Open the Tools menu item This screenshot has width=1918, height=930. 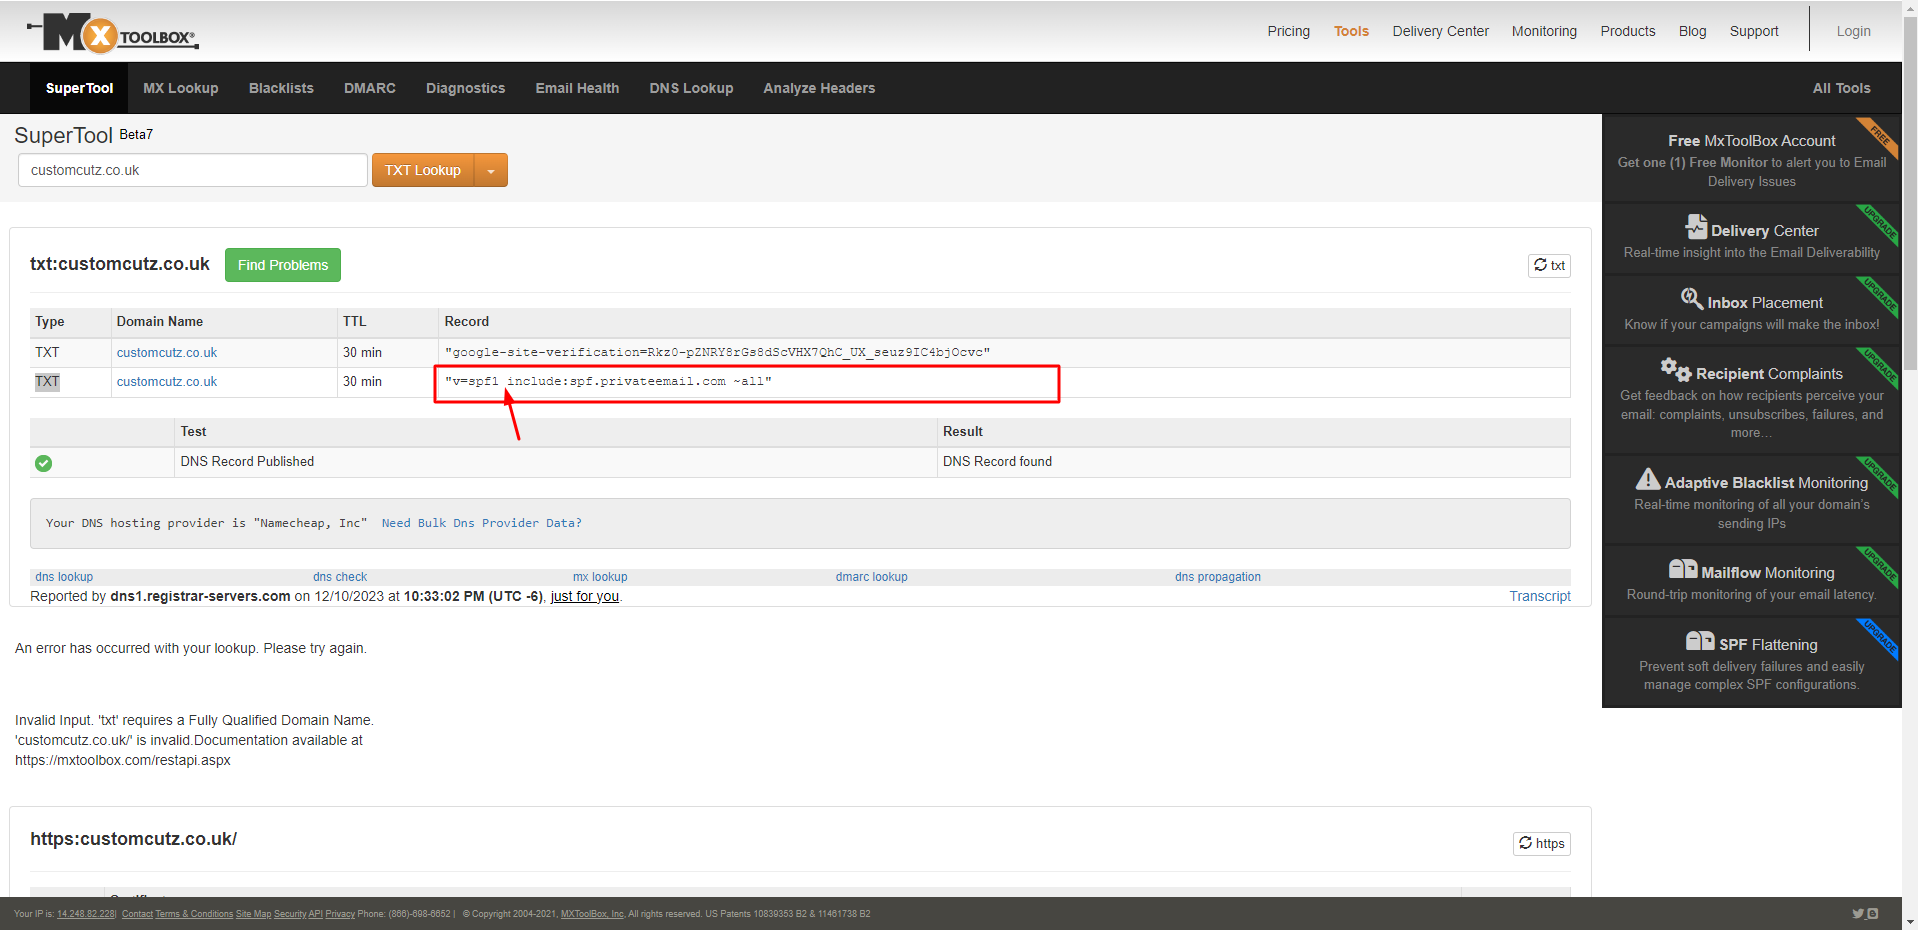1351,31
